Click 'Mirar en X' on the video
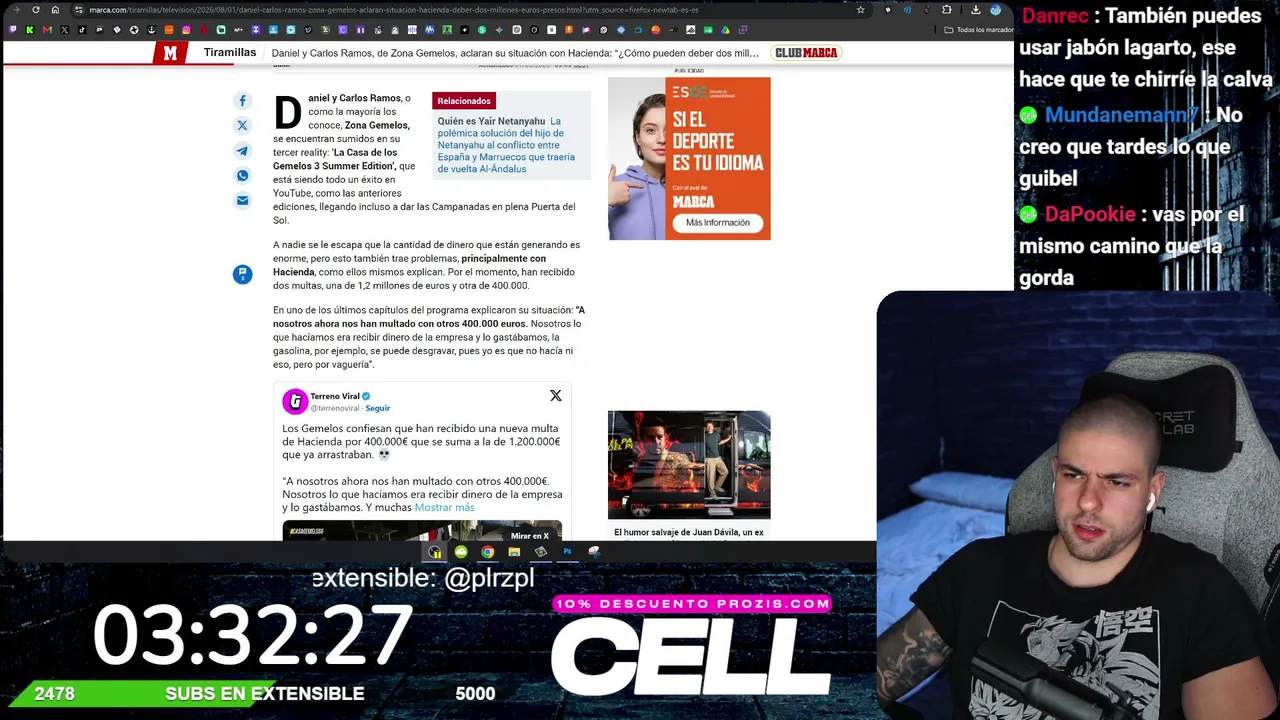 (x=530, y=536)
